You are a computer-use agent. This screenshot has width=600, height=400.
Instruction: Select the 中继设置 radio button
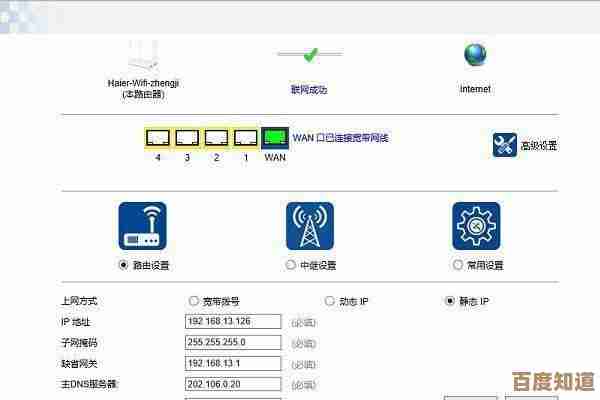tap(291, 266)
